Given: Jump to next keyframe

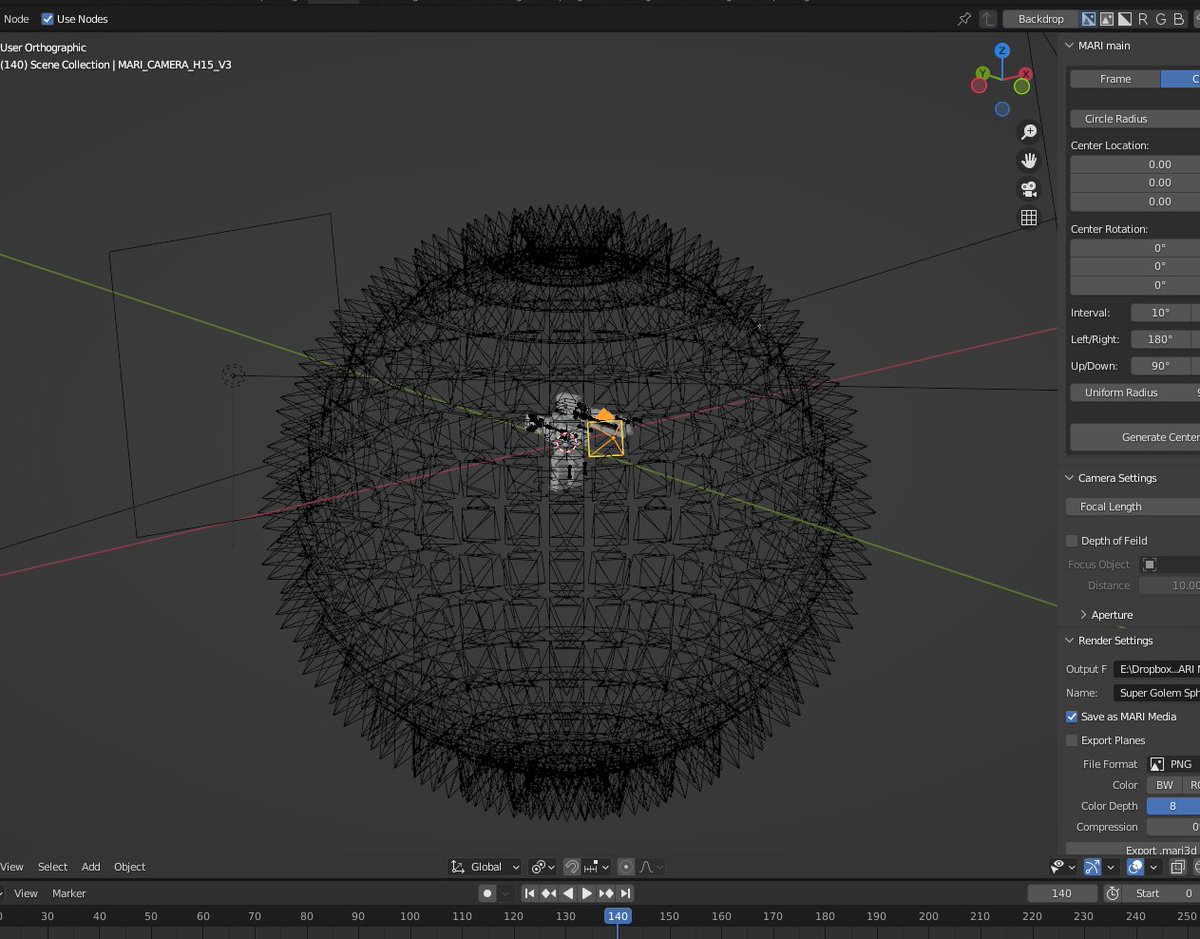Looking at the screenshot, I should (606, 893).
